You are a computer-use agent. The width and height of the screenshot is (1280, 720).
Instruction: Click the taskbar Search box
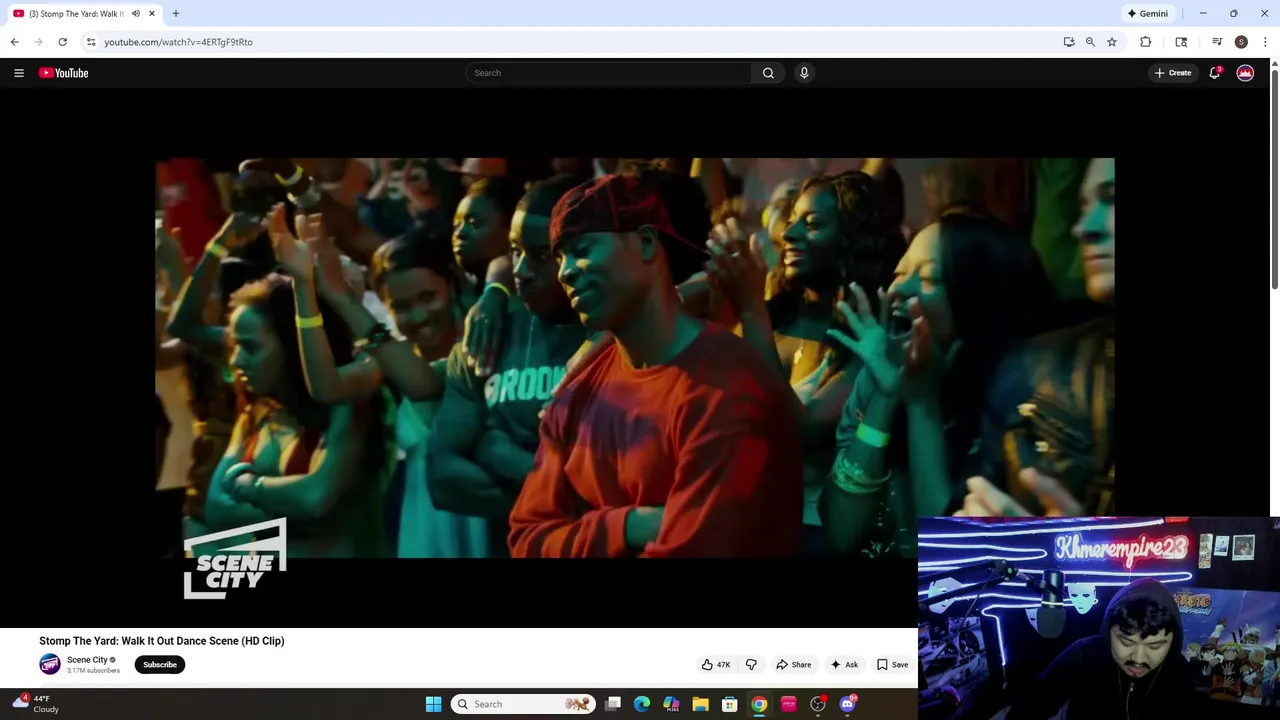click(x=523, y=704)
